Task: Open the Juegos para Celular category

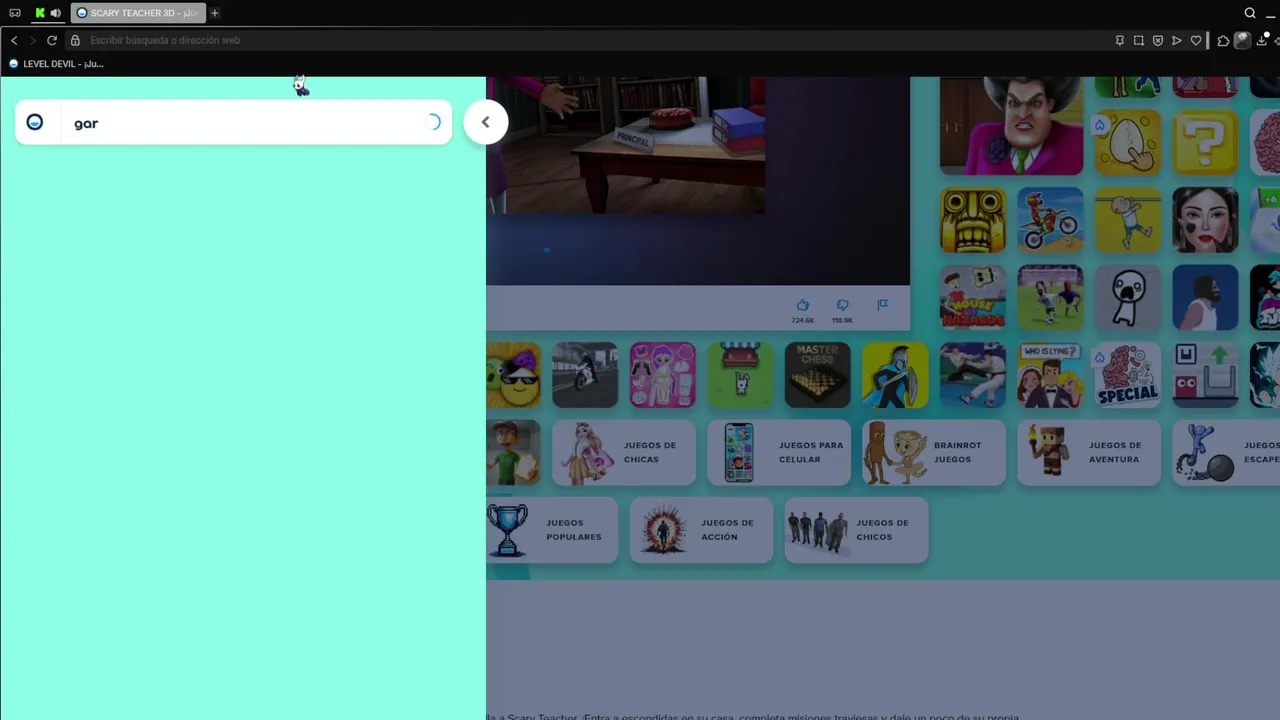Action: coord(779,452)
